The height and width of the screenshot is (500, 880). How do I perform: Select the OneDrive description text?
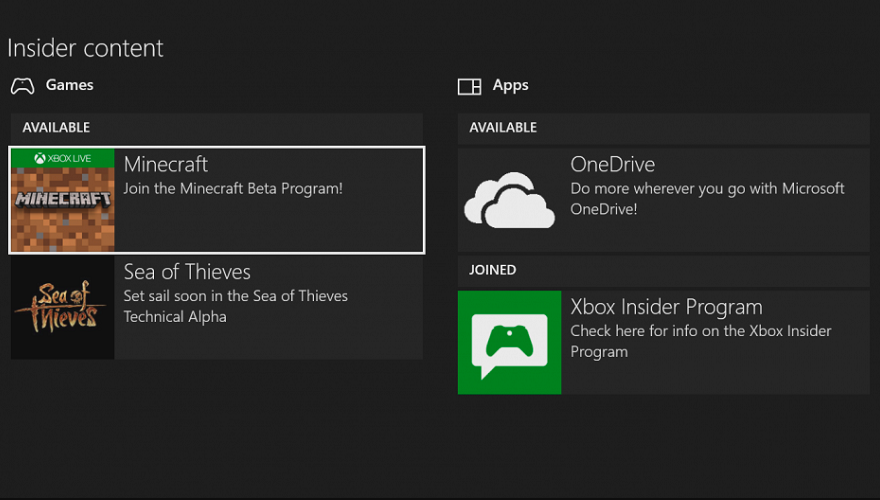(x=707, y=199)
